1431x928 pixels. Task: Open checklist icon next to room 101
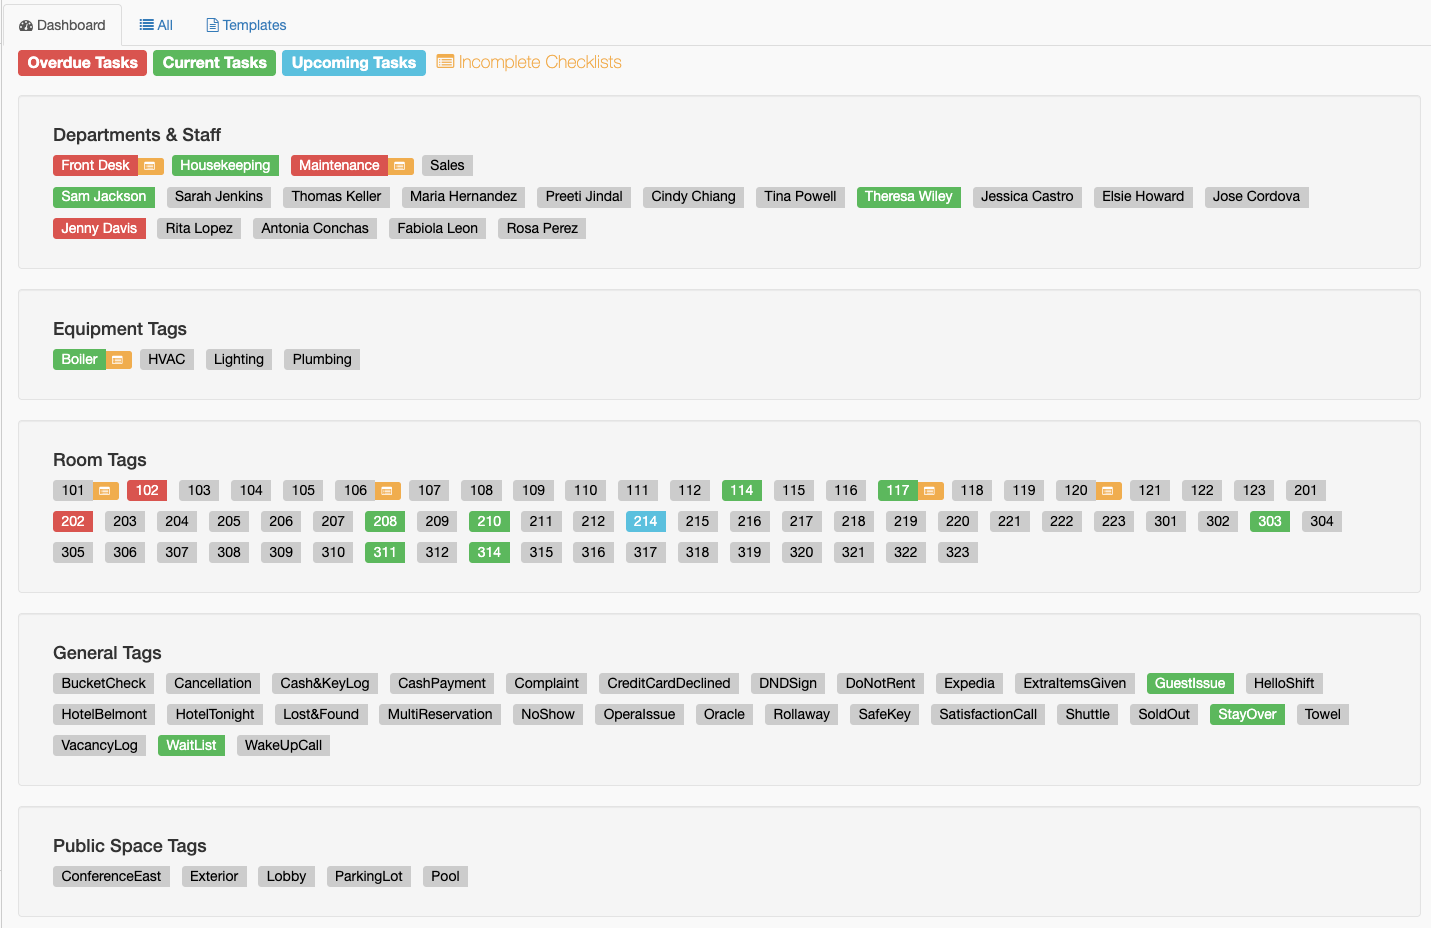click(105, 491)
